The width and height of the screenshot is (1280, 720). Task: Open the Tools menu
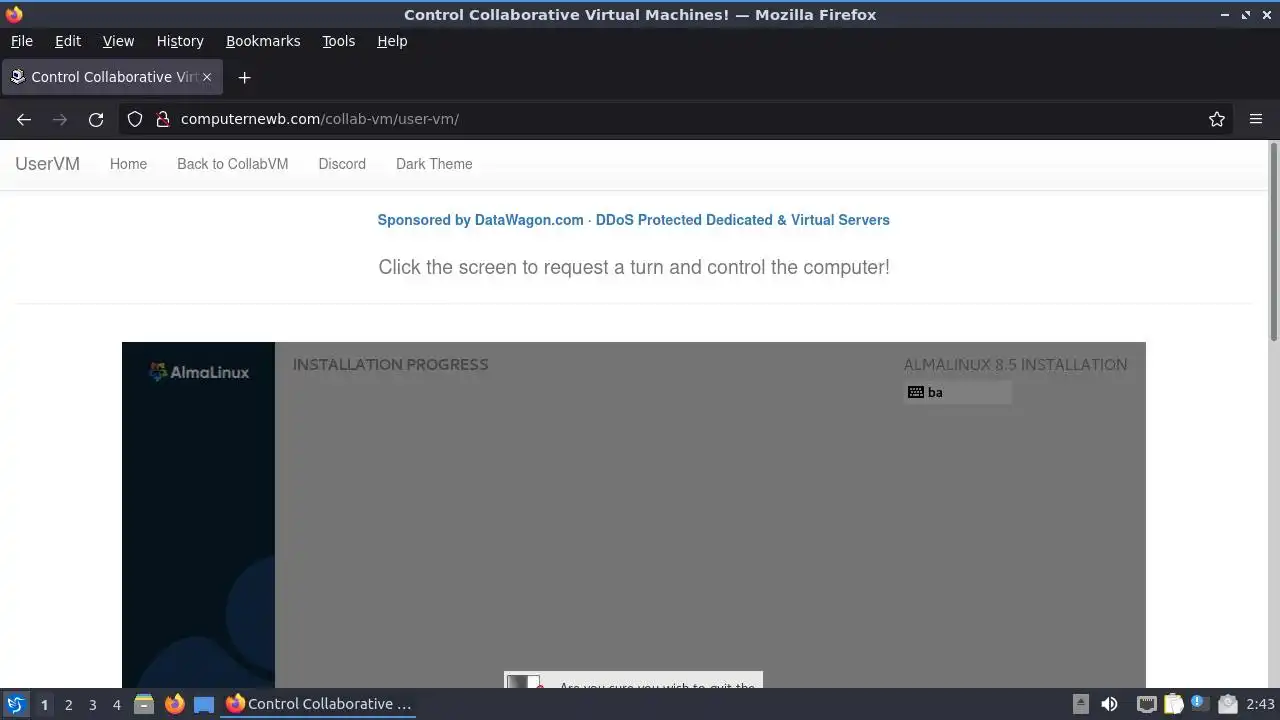pyautogui.click(x=338, y=41)
